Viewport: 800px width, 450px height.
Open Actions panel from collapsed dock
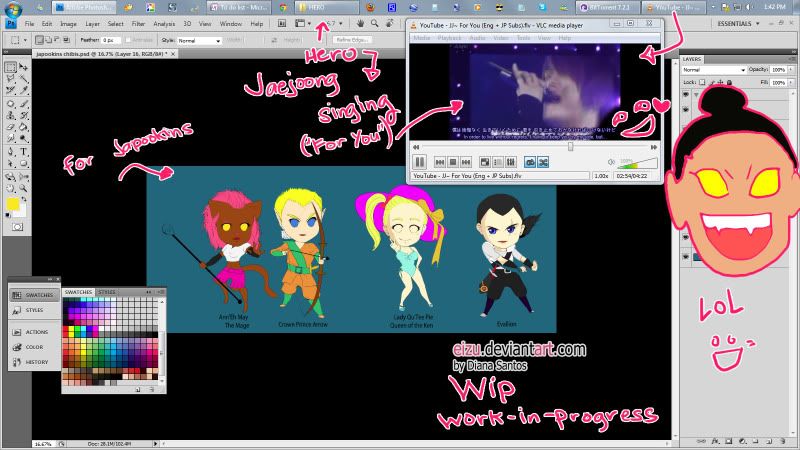point(34,332)
